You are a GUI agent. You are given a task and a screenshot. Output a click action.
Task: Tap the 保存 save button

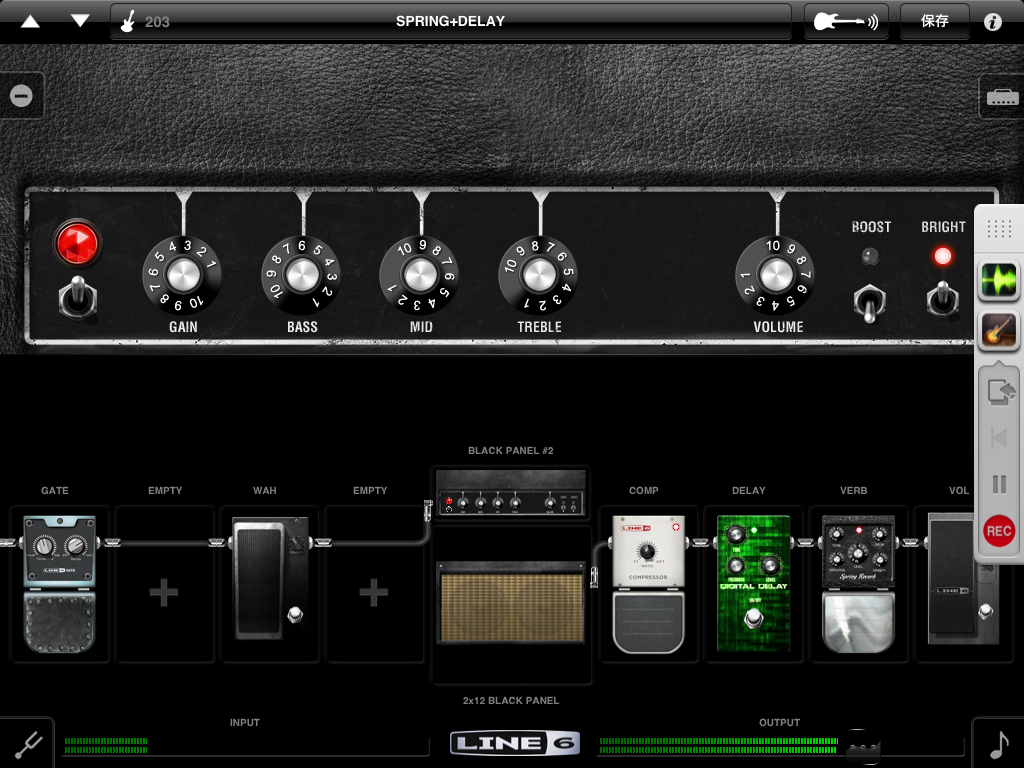(x=935, y=22)
